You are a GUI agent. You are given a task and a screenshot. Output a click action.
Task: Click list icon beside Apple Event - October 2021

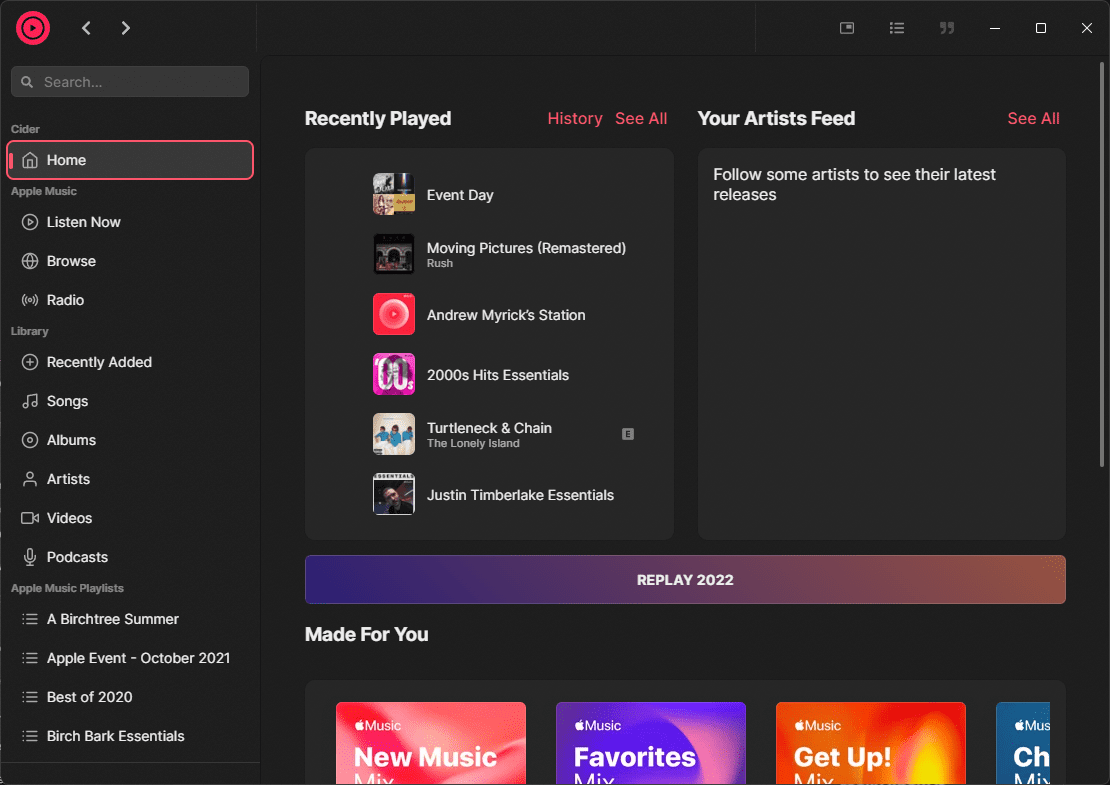(30, 658)
